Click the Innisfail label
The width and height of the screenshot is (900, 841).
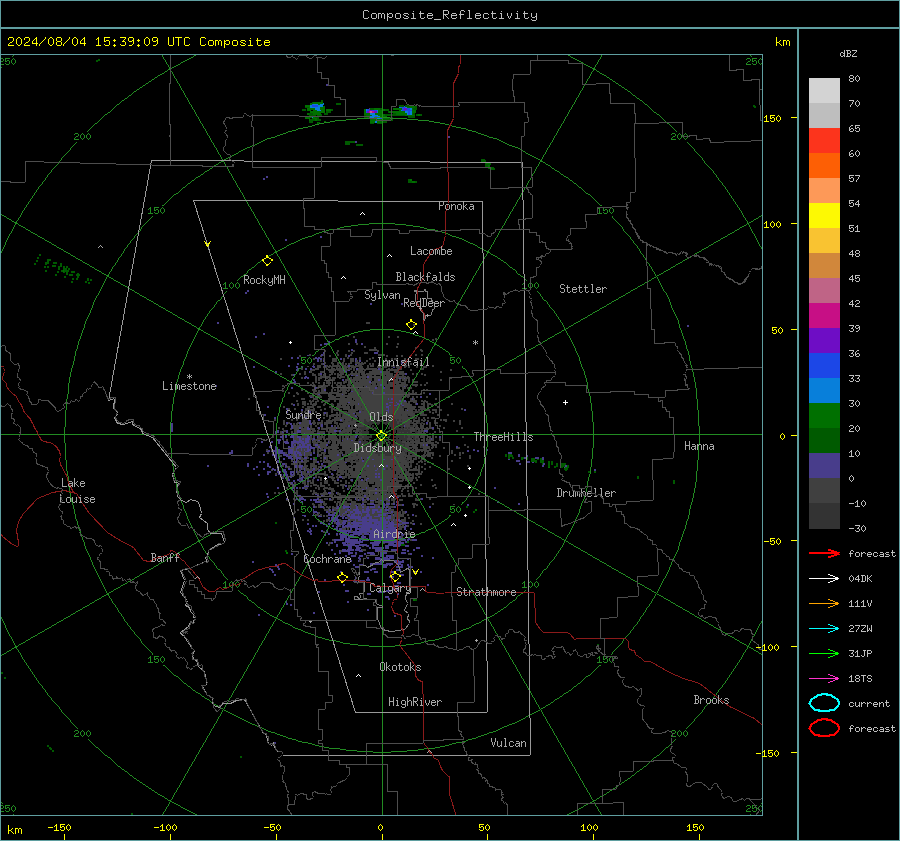pos(403,362)
